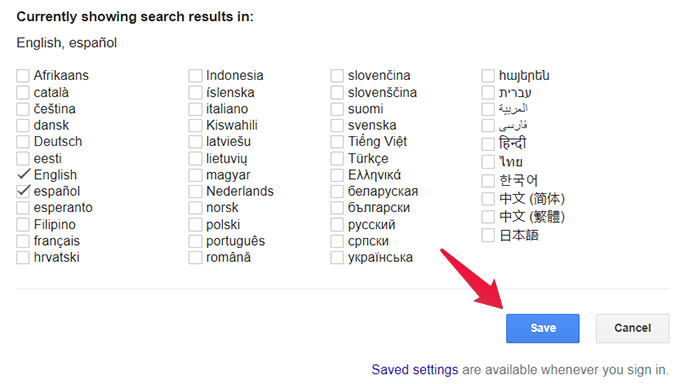Enable the 日本語 language checkbox
Image resolution: width=680 pixels, height=384 pixels.
488,235
